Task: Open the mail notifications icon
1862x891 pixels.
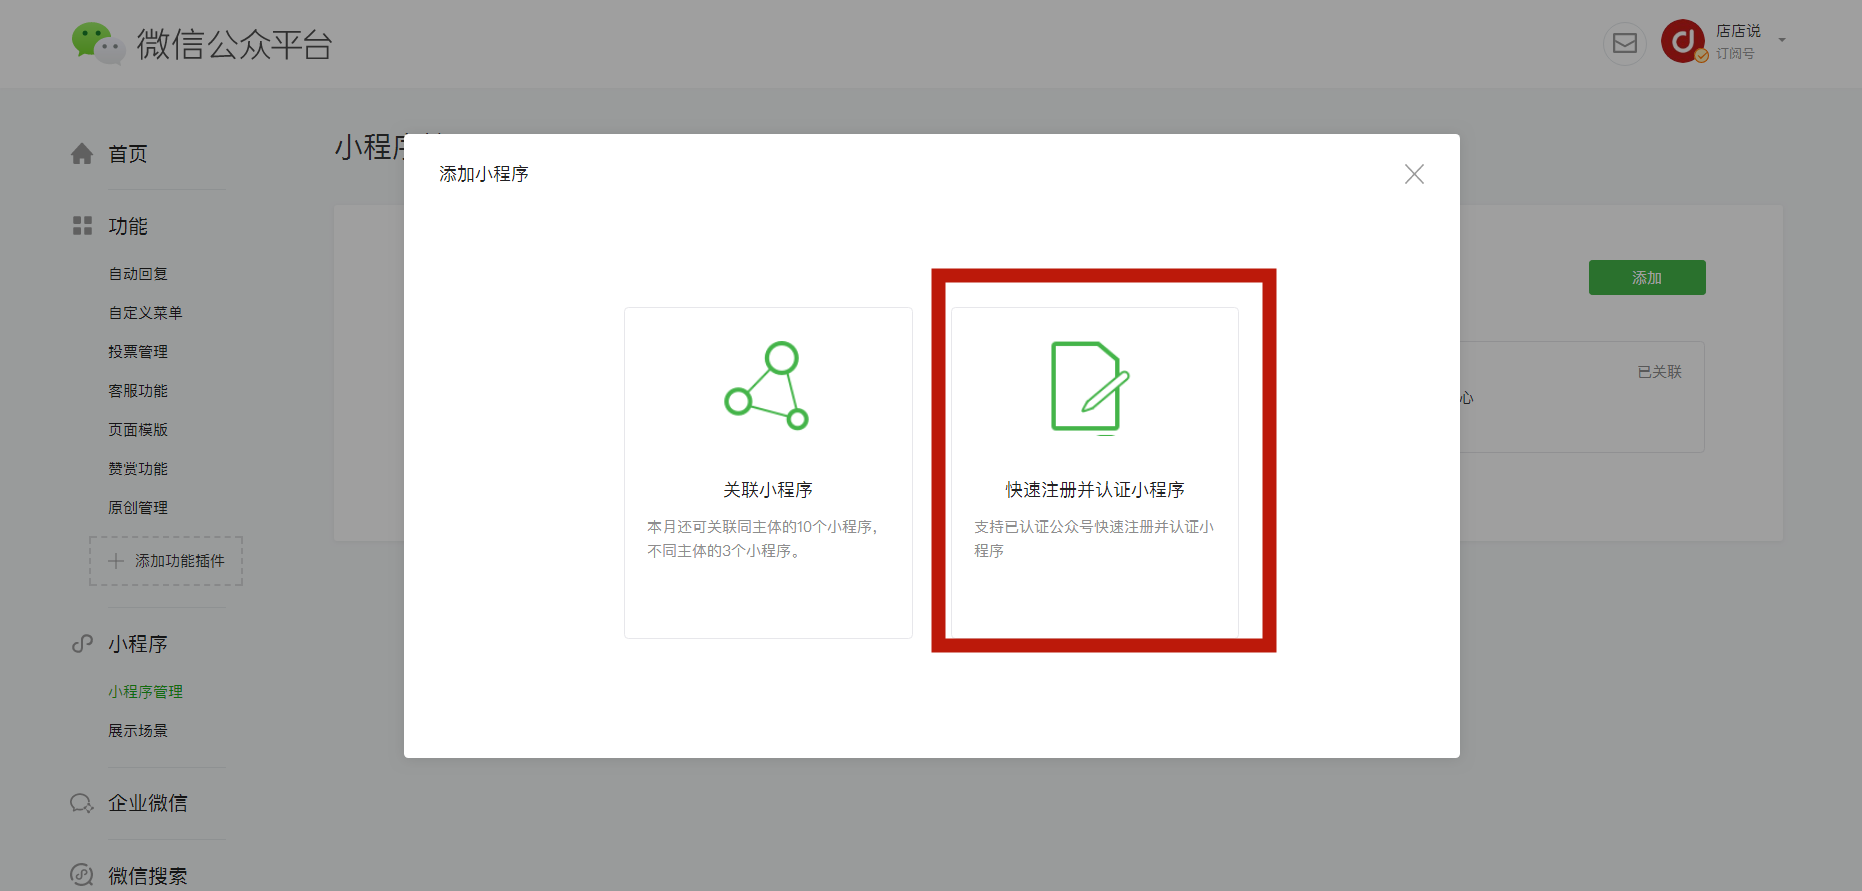Action: pyautogui.click(x=1625, y=43)
